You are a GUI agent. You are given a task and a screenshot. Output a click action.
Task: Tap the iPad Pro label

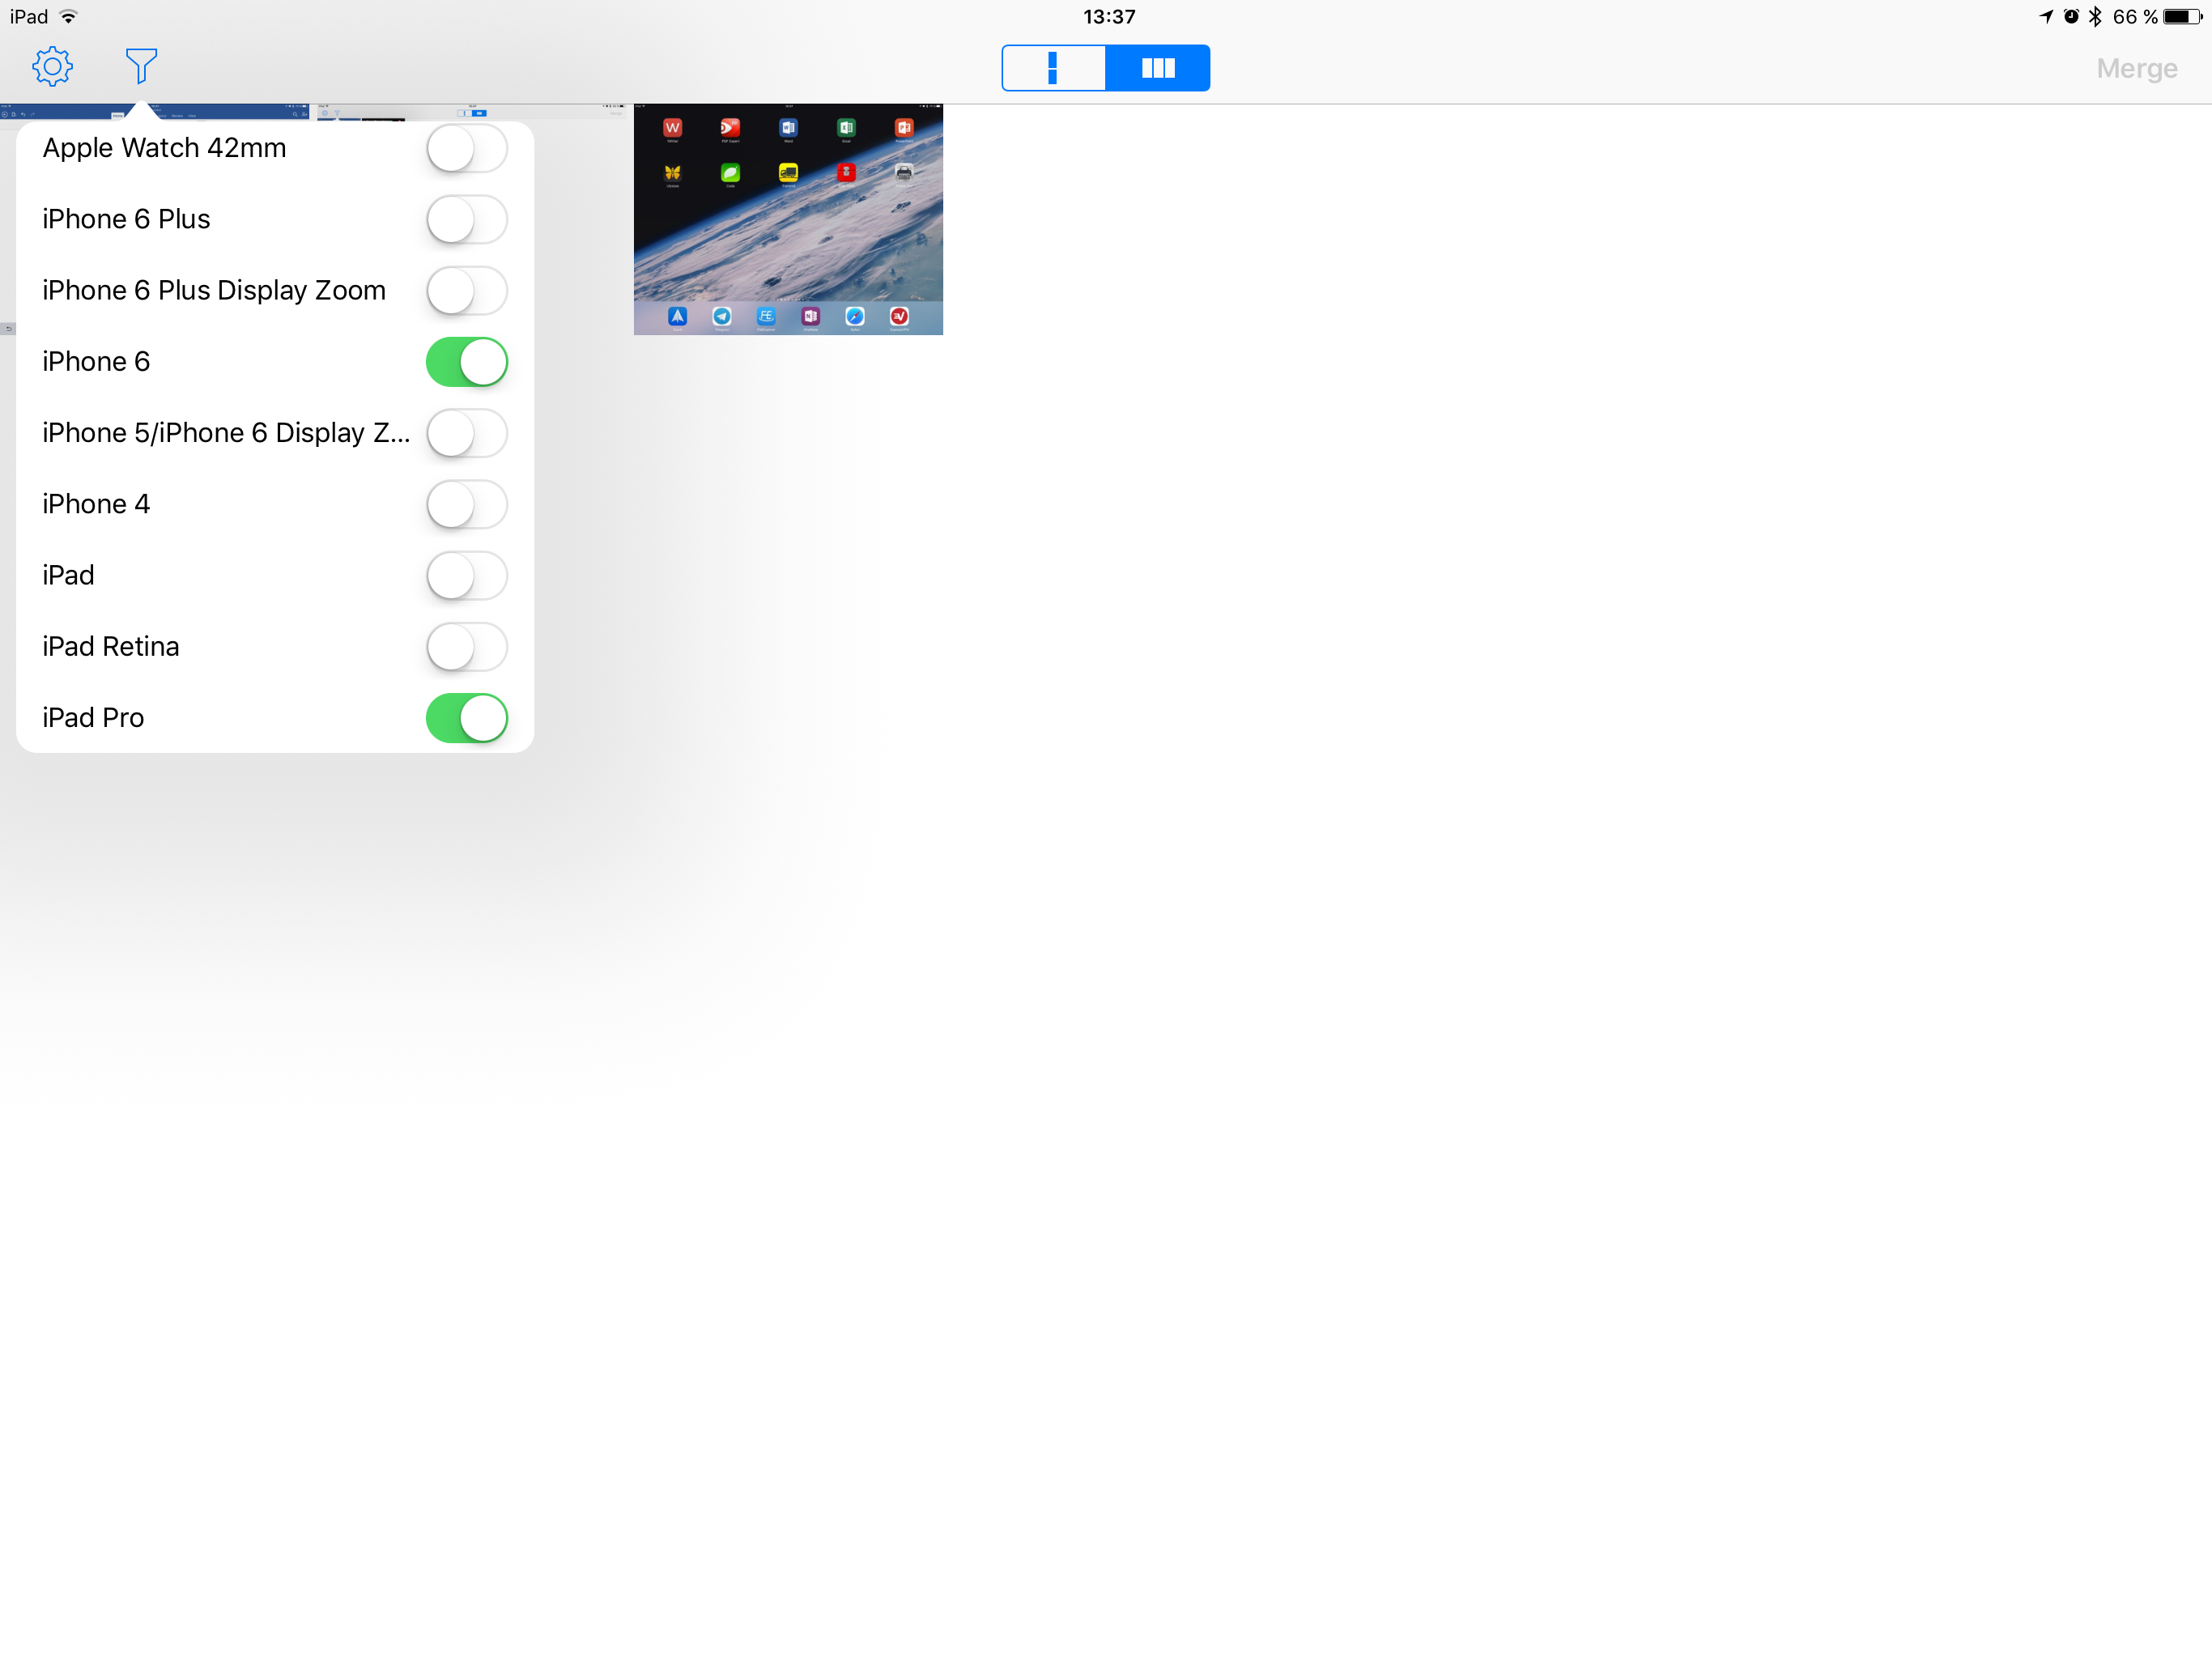click(x=93, y=718)
